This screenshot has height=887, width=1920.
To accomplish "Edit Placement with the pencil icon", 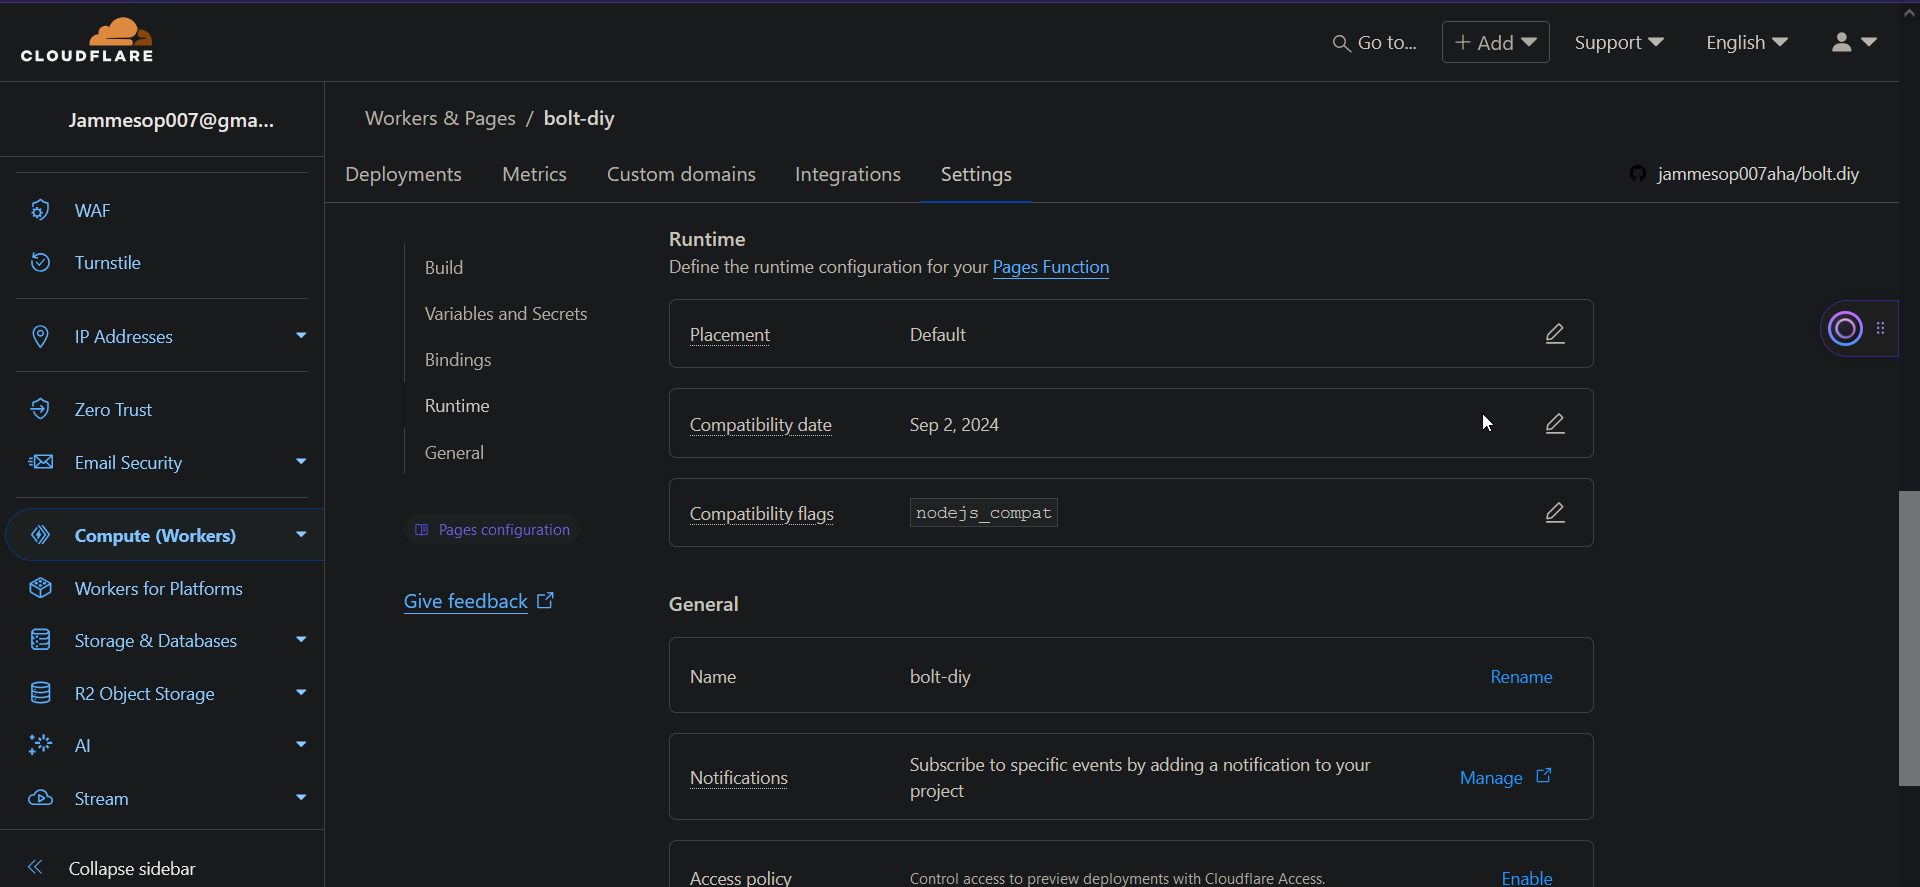I will pyautogui.click(x=1555, y=334).
